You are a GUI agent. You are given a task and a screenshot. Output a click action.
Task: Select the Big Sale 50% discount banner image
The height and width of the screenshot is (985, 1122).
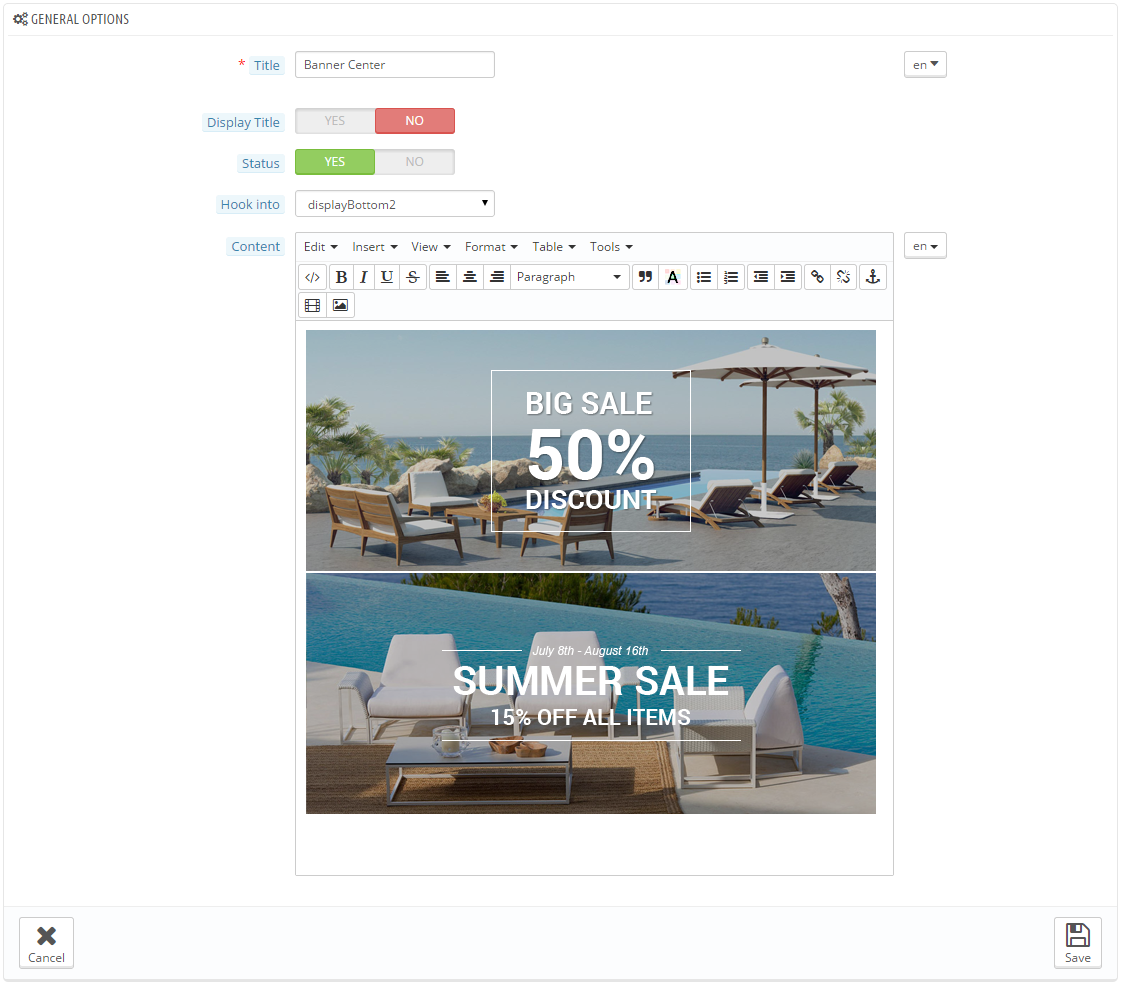pyautogui.click(x=591, y=451)
